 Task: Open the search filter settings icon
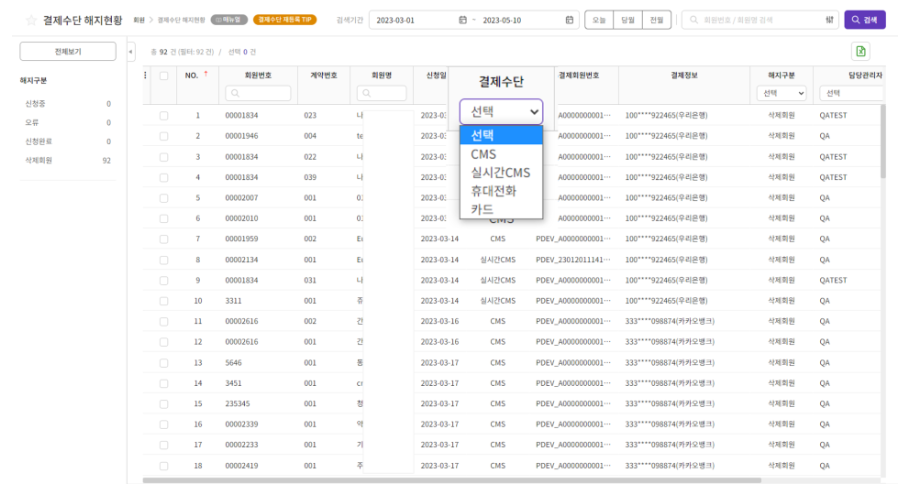pyautogui.click(x=830, y=20)
